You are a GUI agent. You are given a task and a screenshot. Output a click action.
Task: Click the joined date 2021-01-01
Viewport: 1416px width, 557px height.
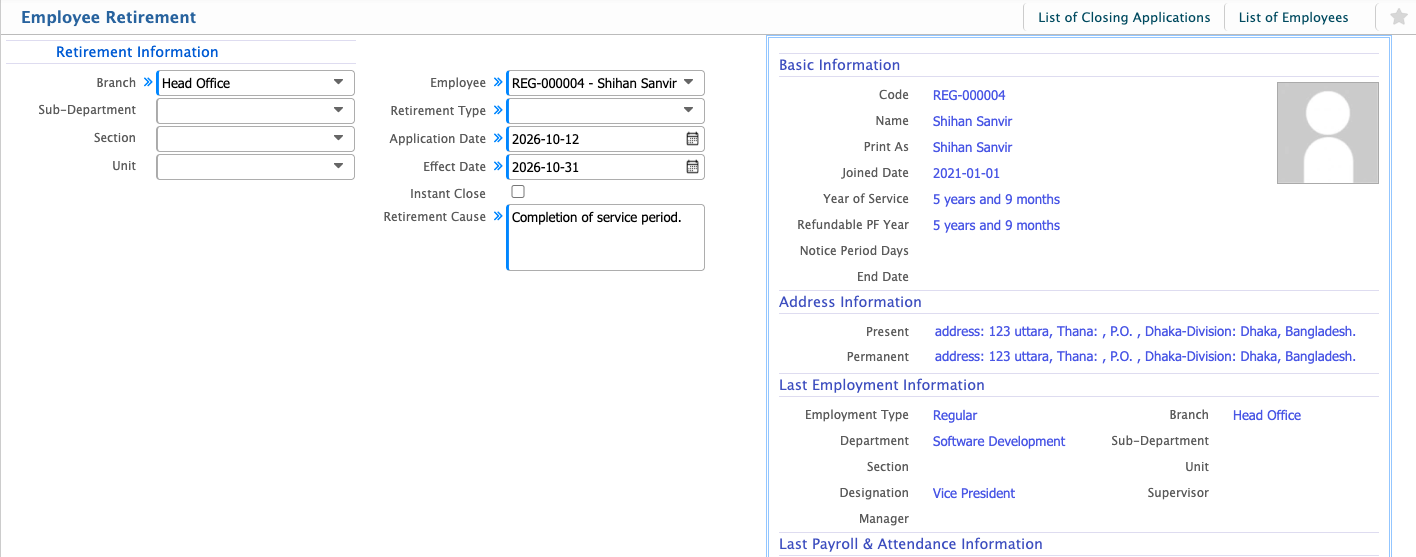pyautogui.click(x=966, y=173)
